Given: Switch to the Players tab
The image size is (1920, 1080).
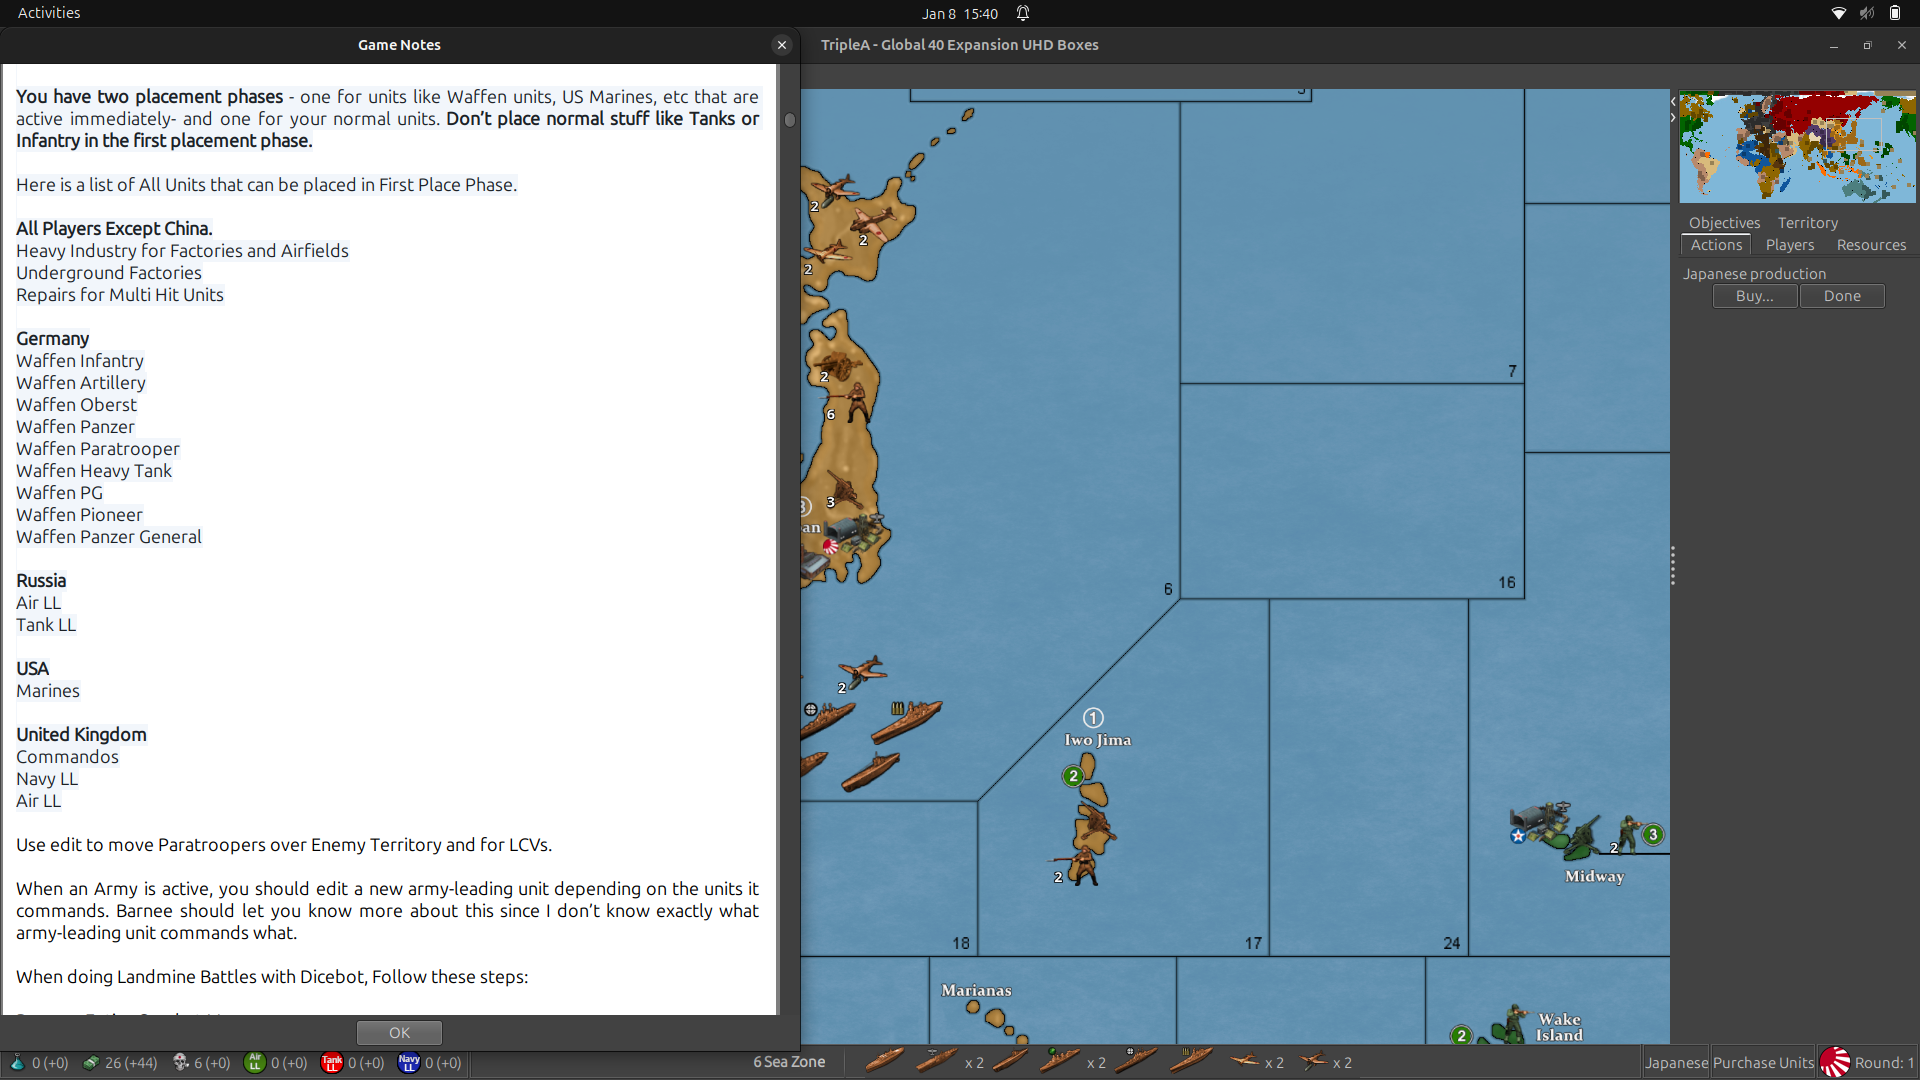Looking at the screenshot, I should tap(1789, 244).
